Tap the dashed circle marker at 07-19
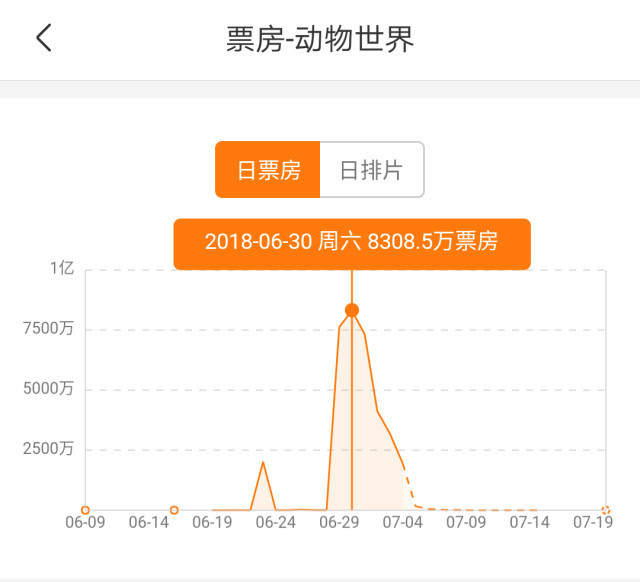 pyautogui.click(x=606, y=510)
